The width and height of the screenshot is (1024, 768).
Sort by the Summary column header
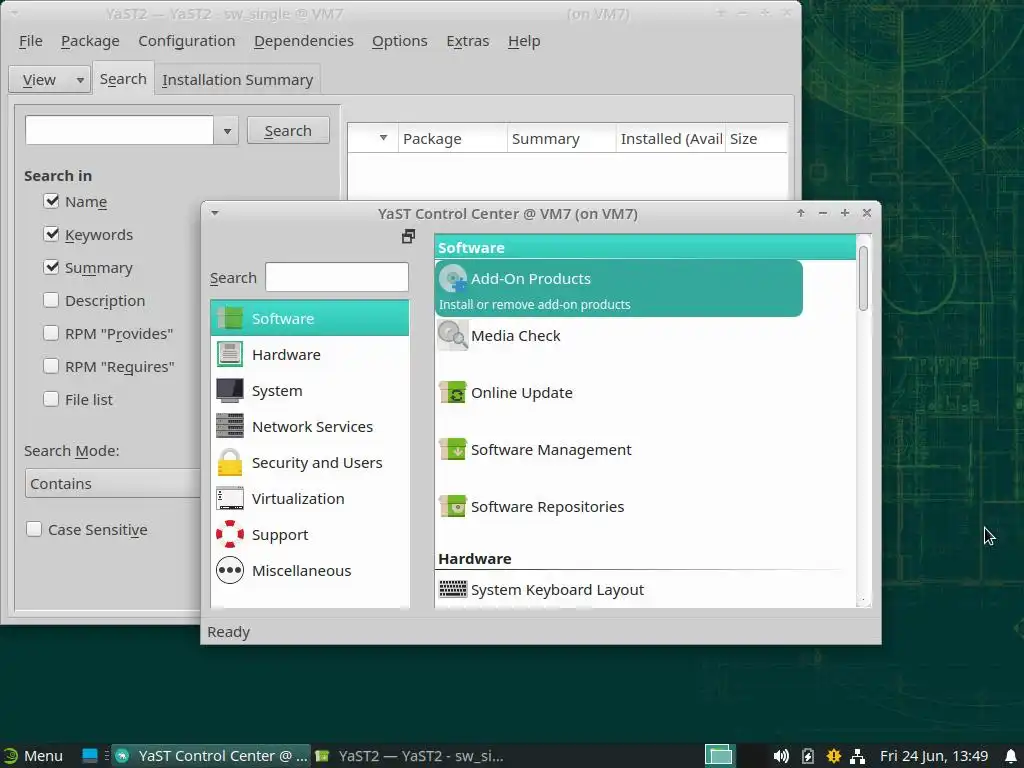coord(562,138)
